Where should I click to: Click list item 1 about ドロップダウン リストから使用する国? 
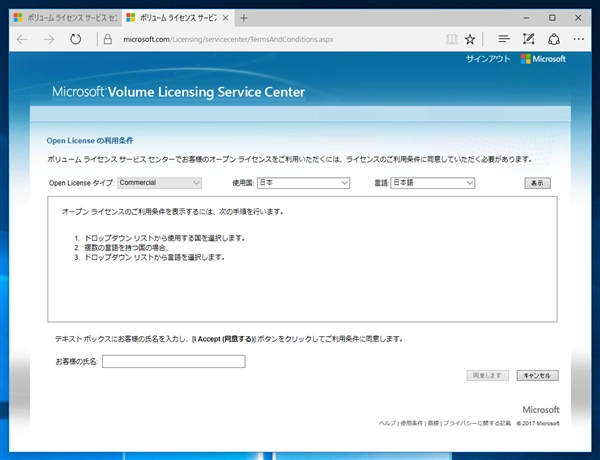point(165,238)
